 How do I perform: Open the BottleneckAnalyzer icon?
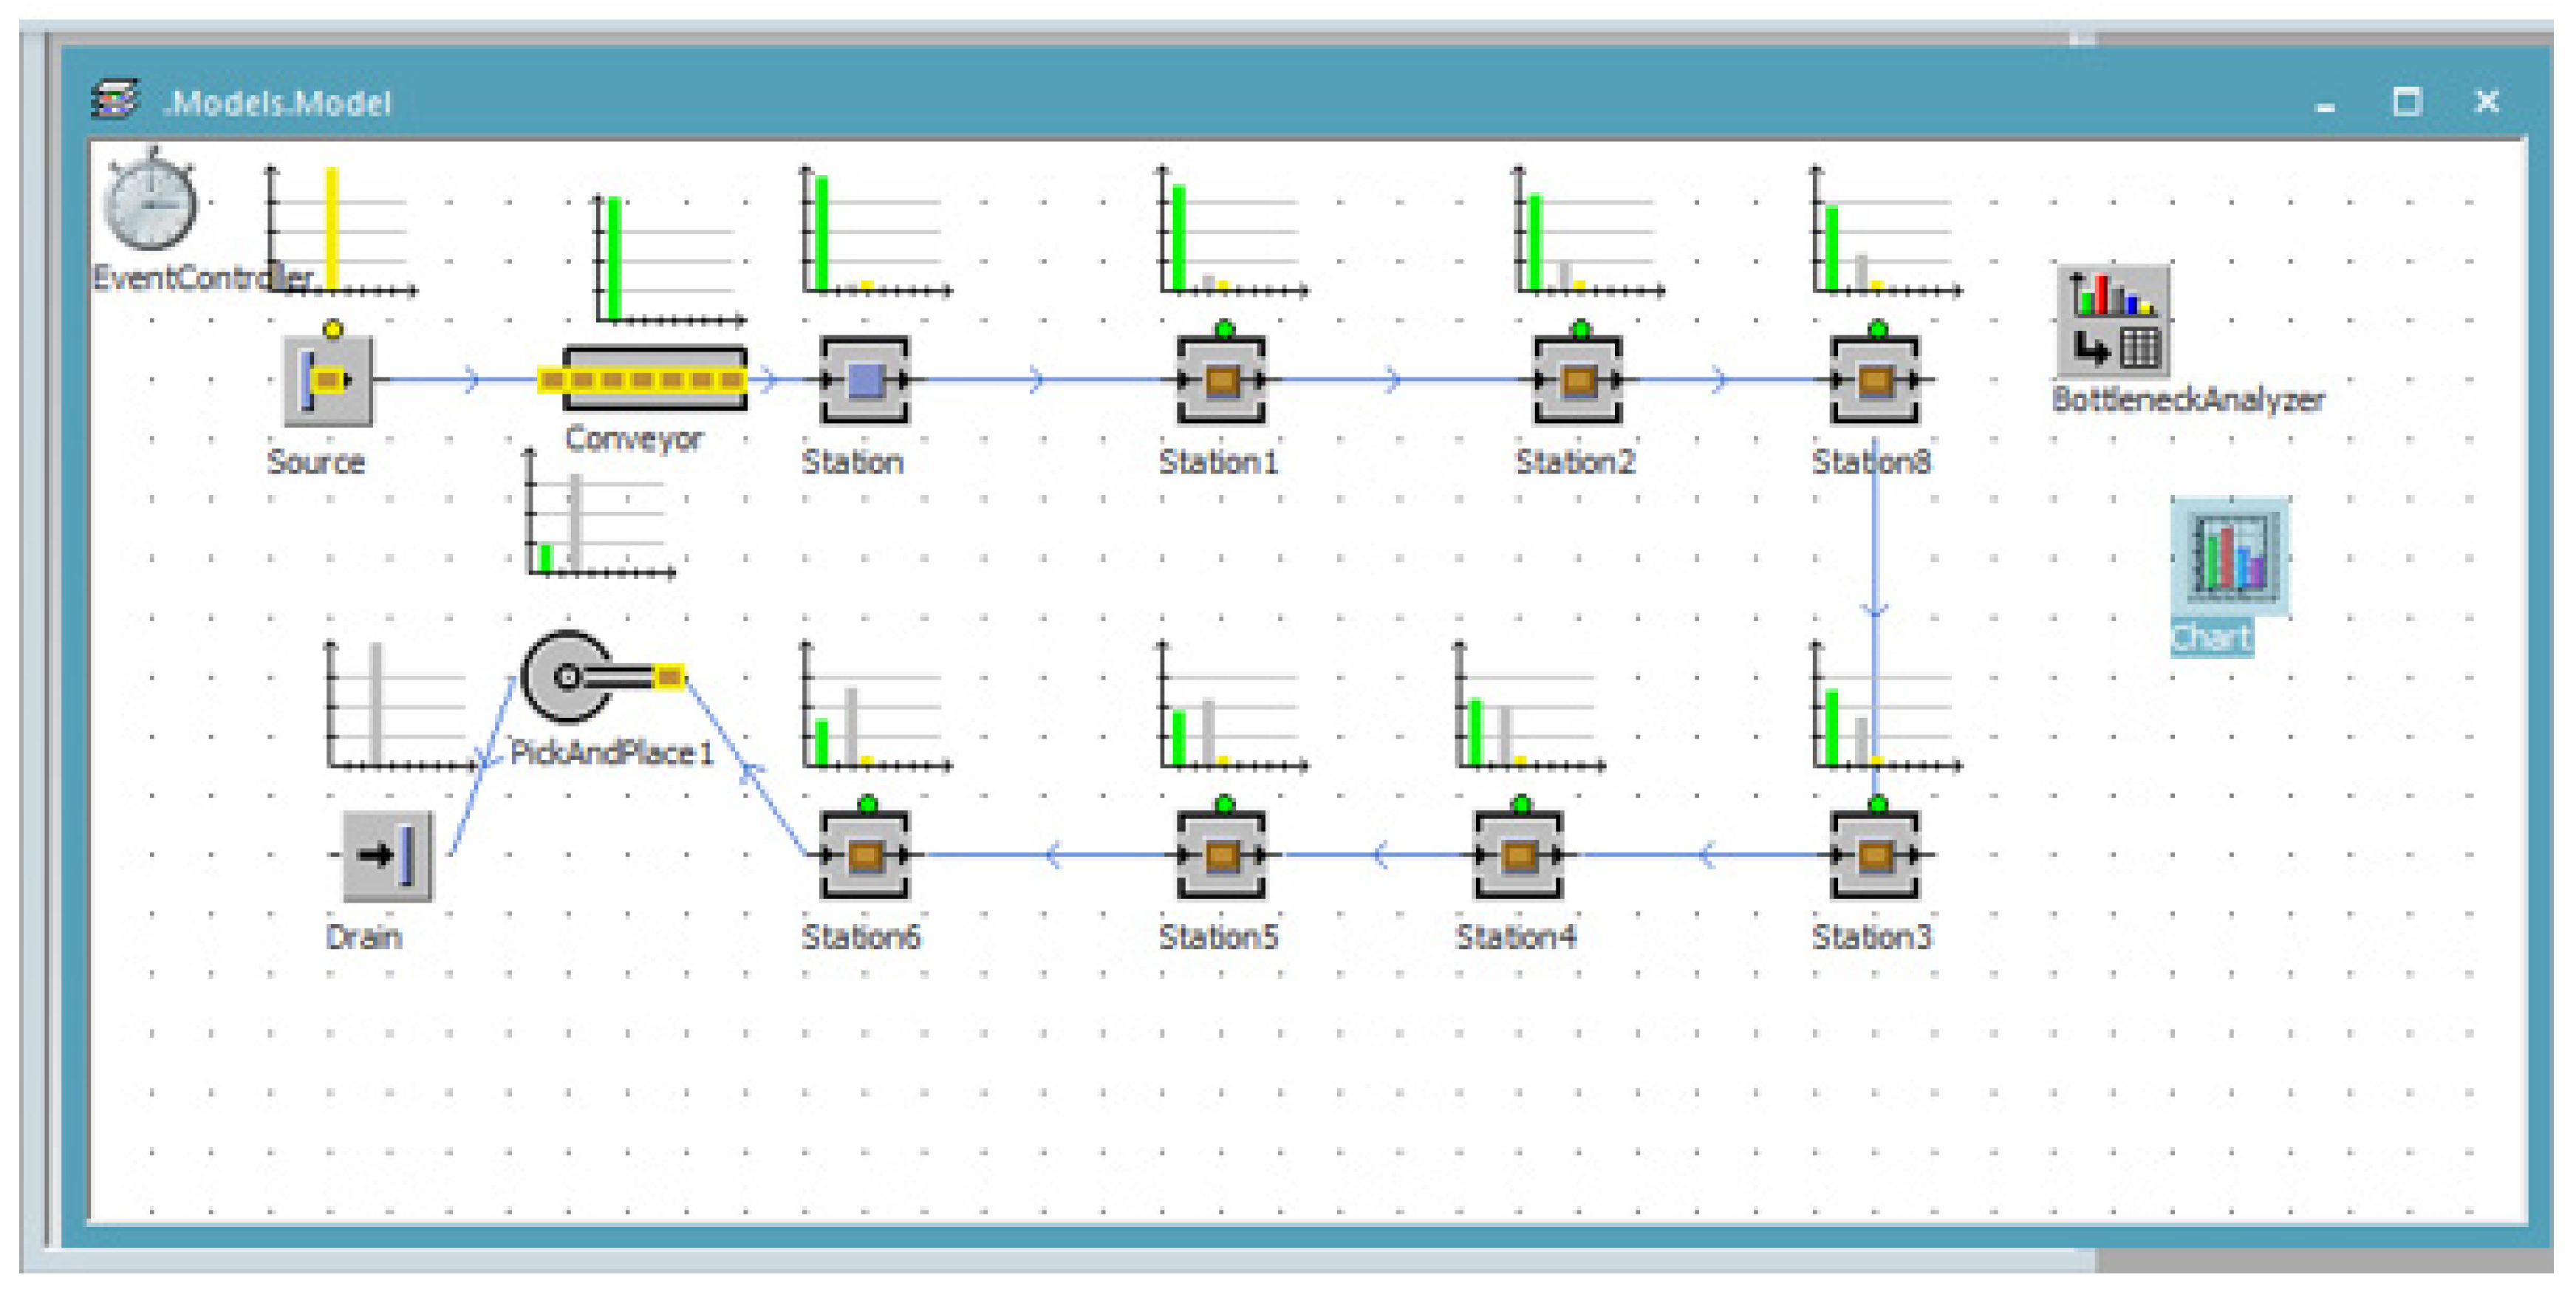[x=2113, y=321]
